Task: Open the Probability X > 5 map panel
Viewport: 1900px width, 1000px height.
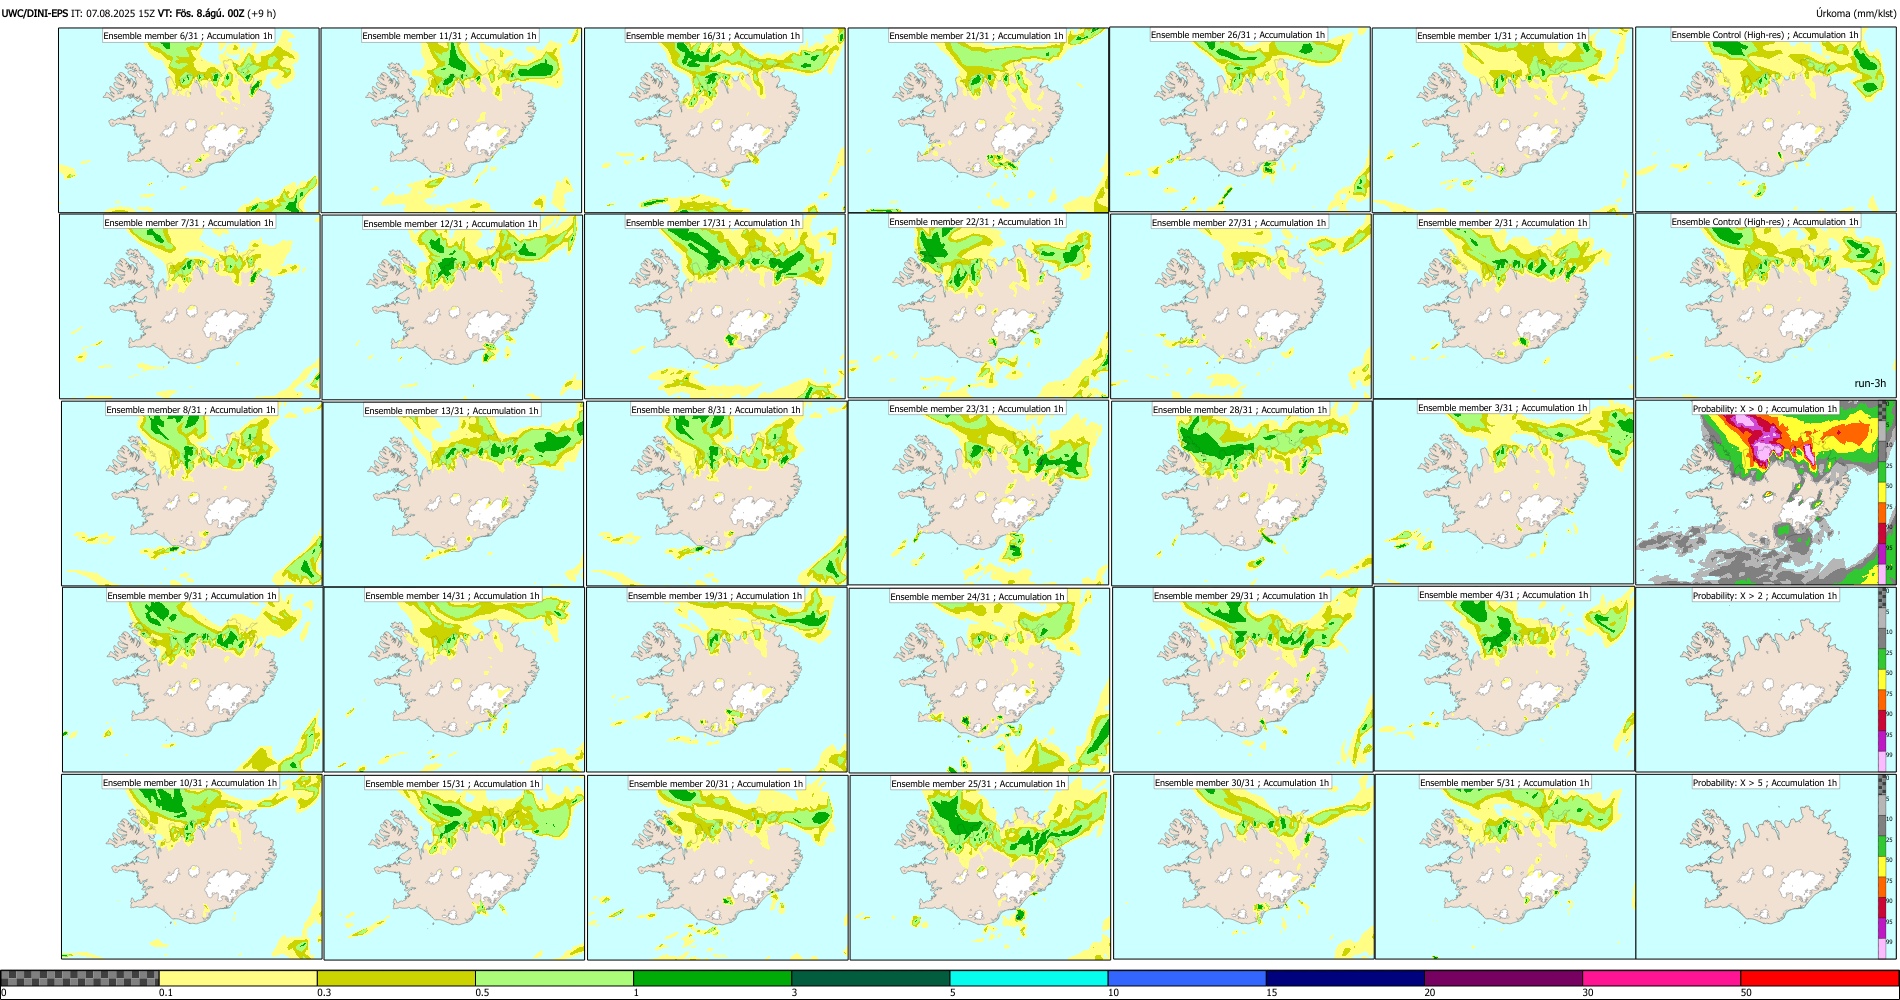Action: point(1766,867)
